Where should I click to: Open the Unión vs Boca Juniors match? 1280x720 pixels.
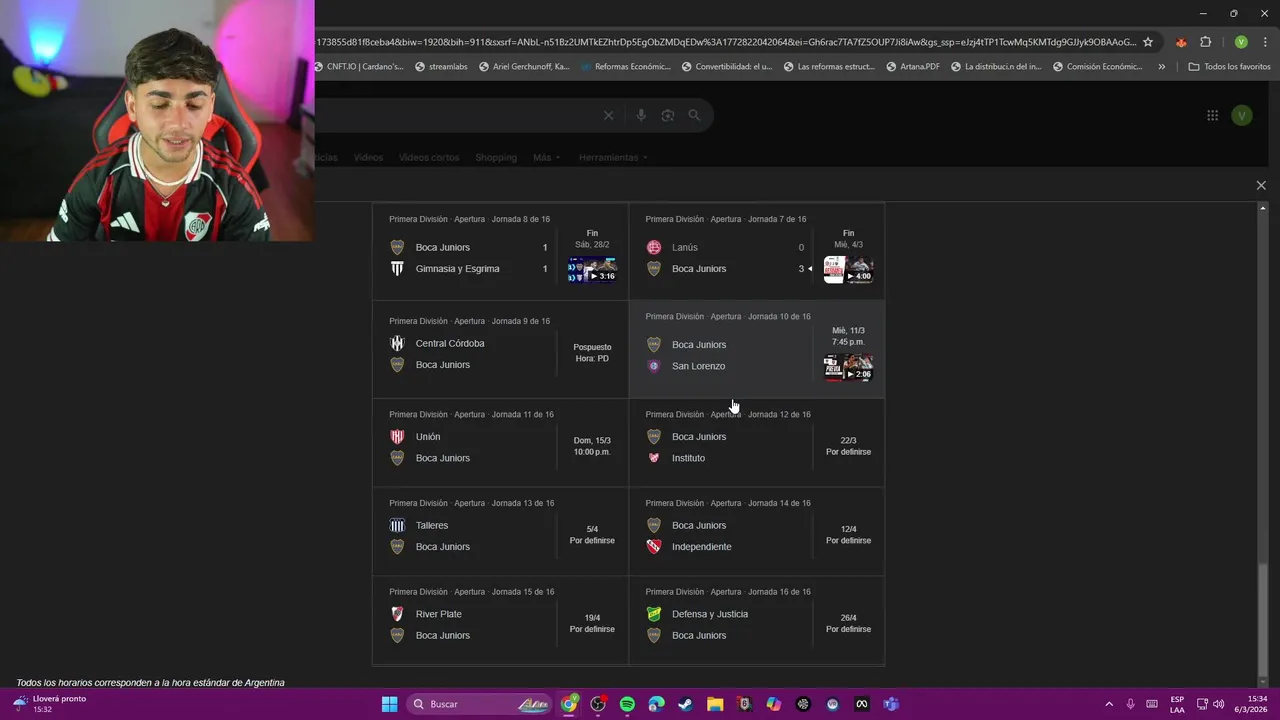[500, 442]
